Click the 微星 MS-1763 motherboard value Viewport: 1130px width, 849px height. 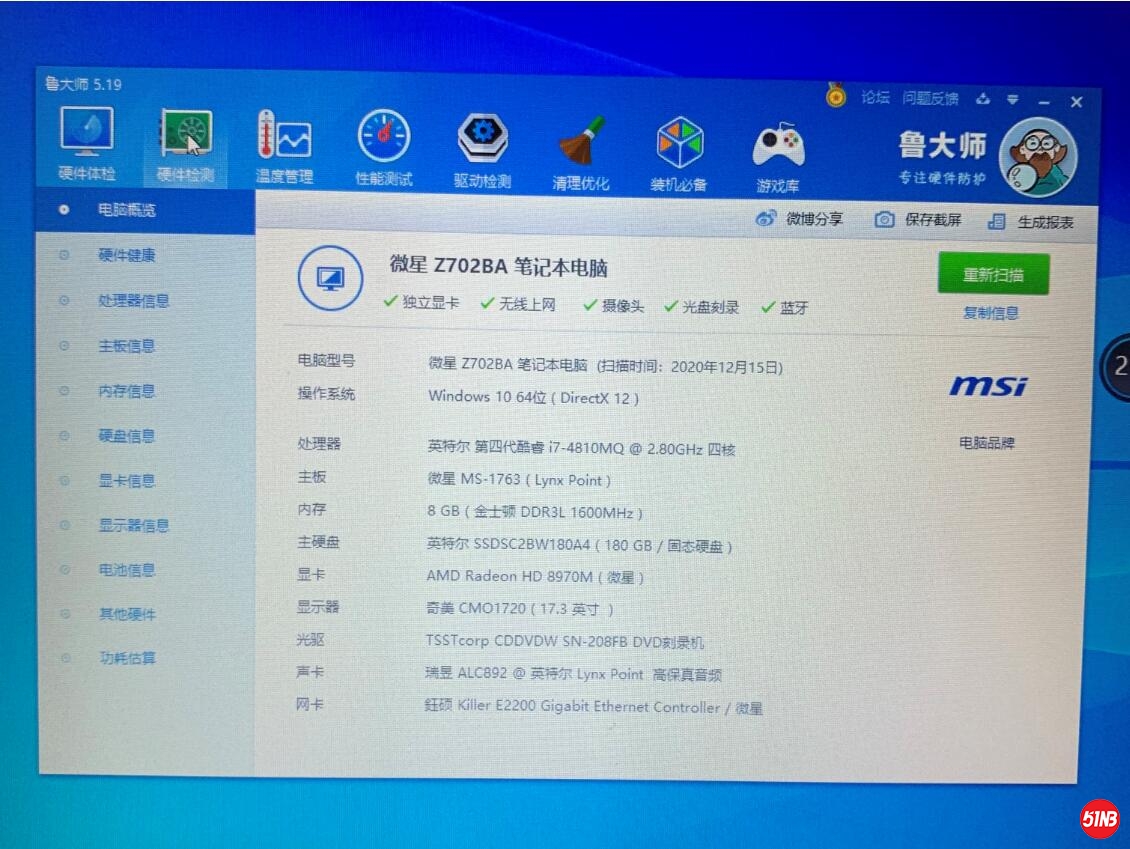[519, 480]
